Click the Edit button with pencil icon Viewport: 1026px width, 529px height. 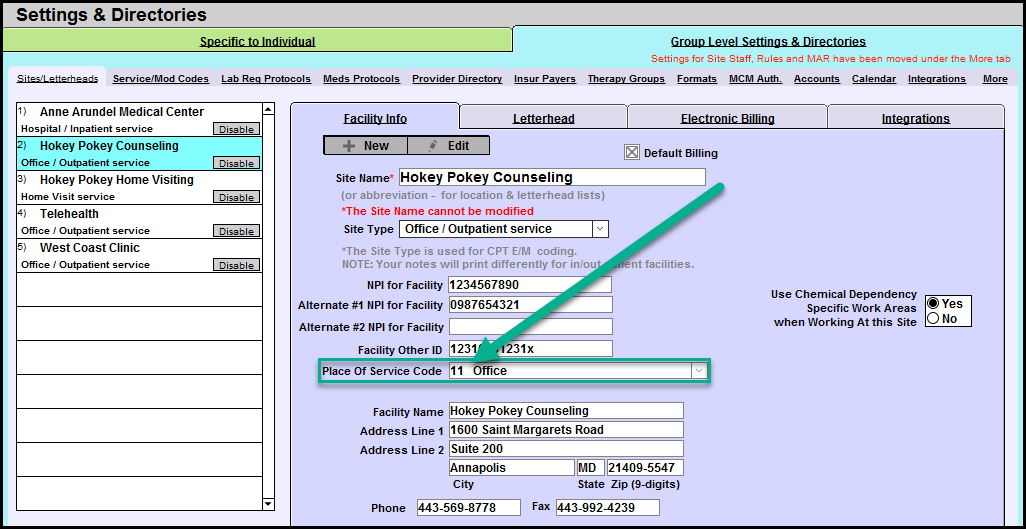coord(448,146)
